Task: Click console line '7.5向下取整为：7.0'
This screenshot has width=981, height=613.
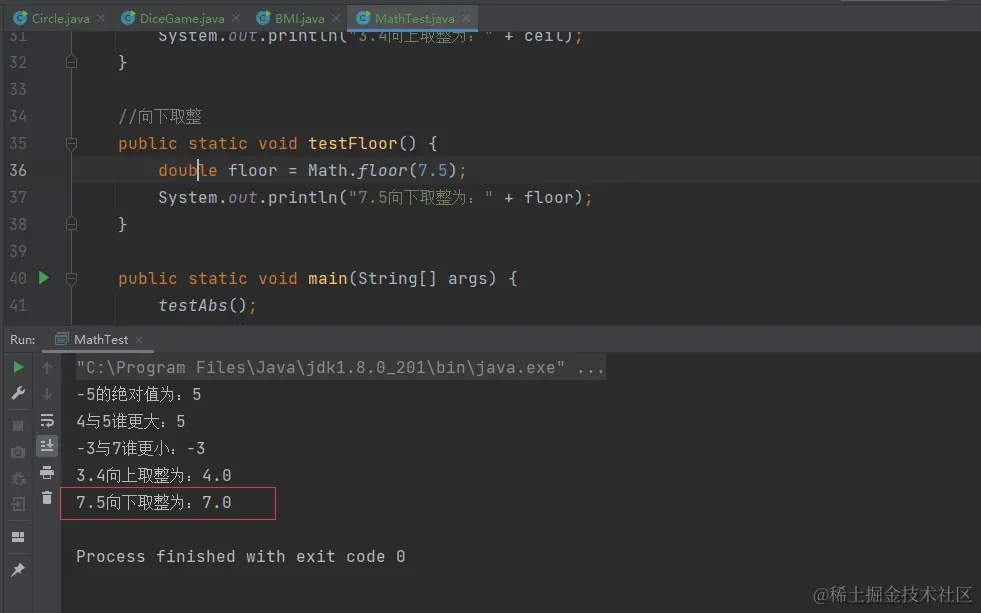Action: 154,502
